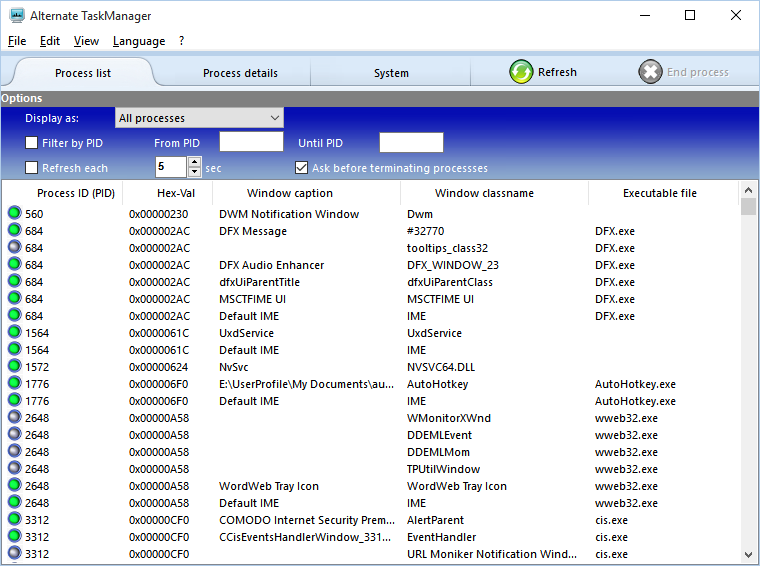The height and width of the screenshot is (566, 760).
Task: Click the Alternate TaskManager title bar icon
Action: 17,16
